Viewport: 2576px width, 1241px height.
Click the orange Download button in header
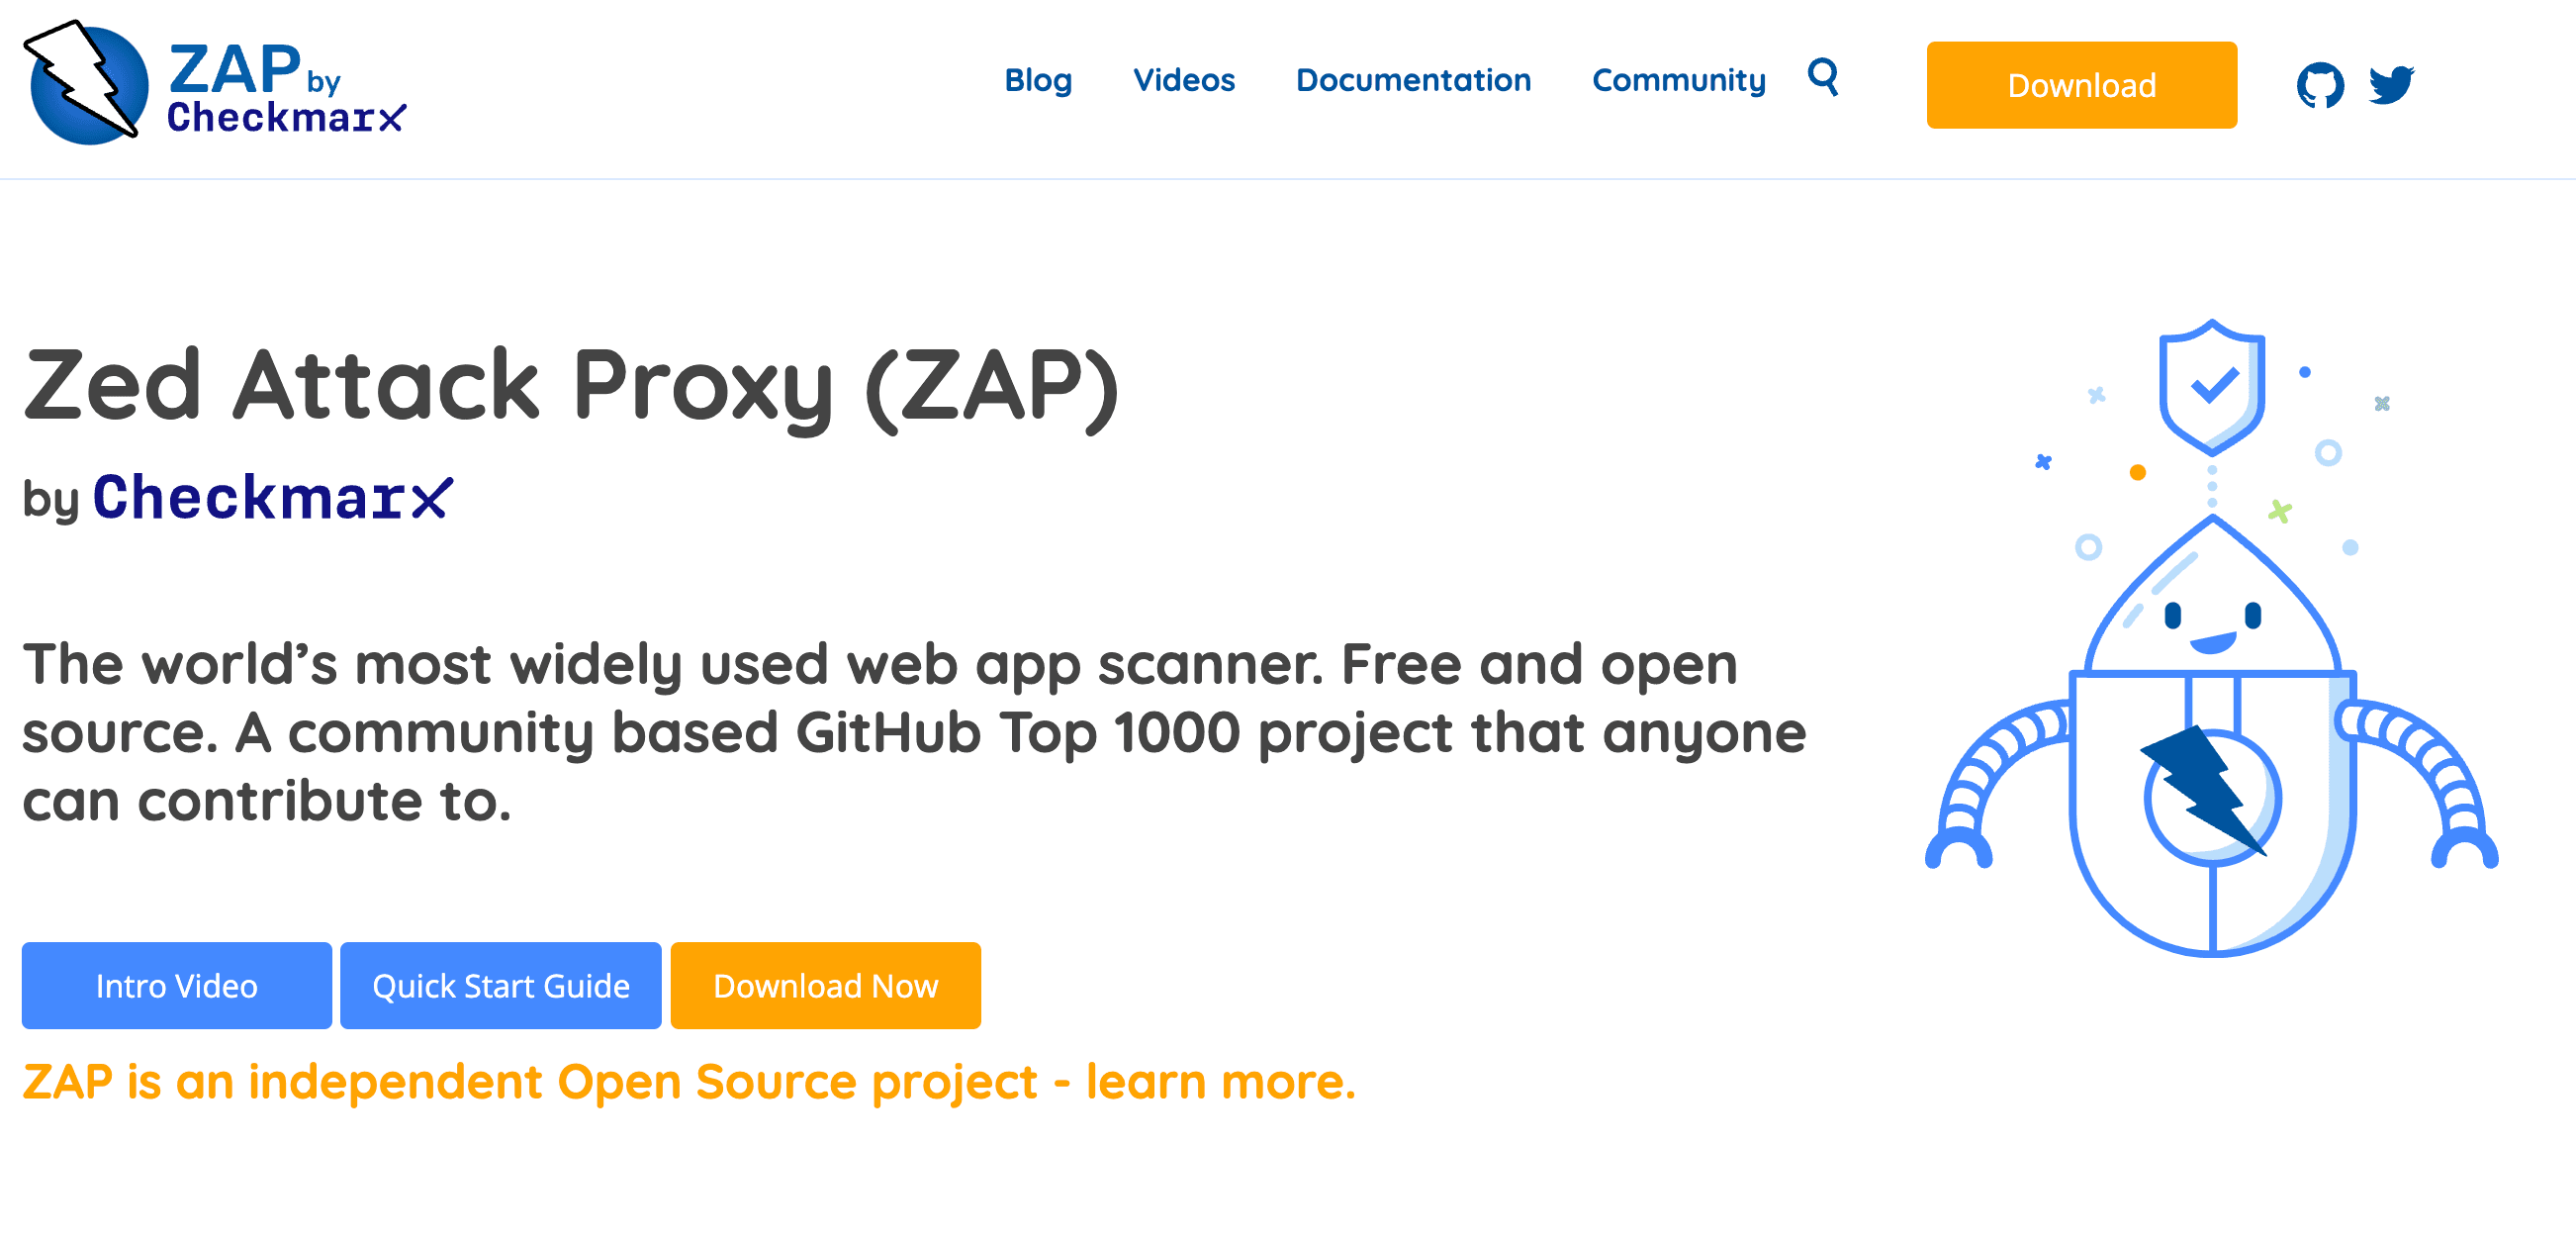(2081, 85)
